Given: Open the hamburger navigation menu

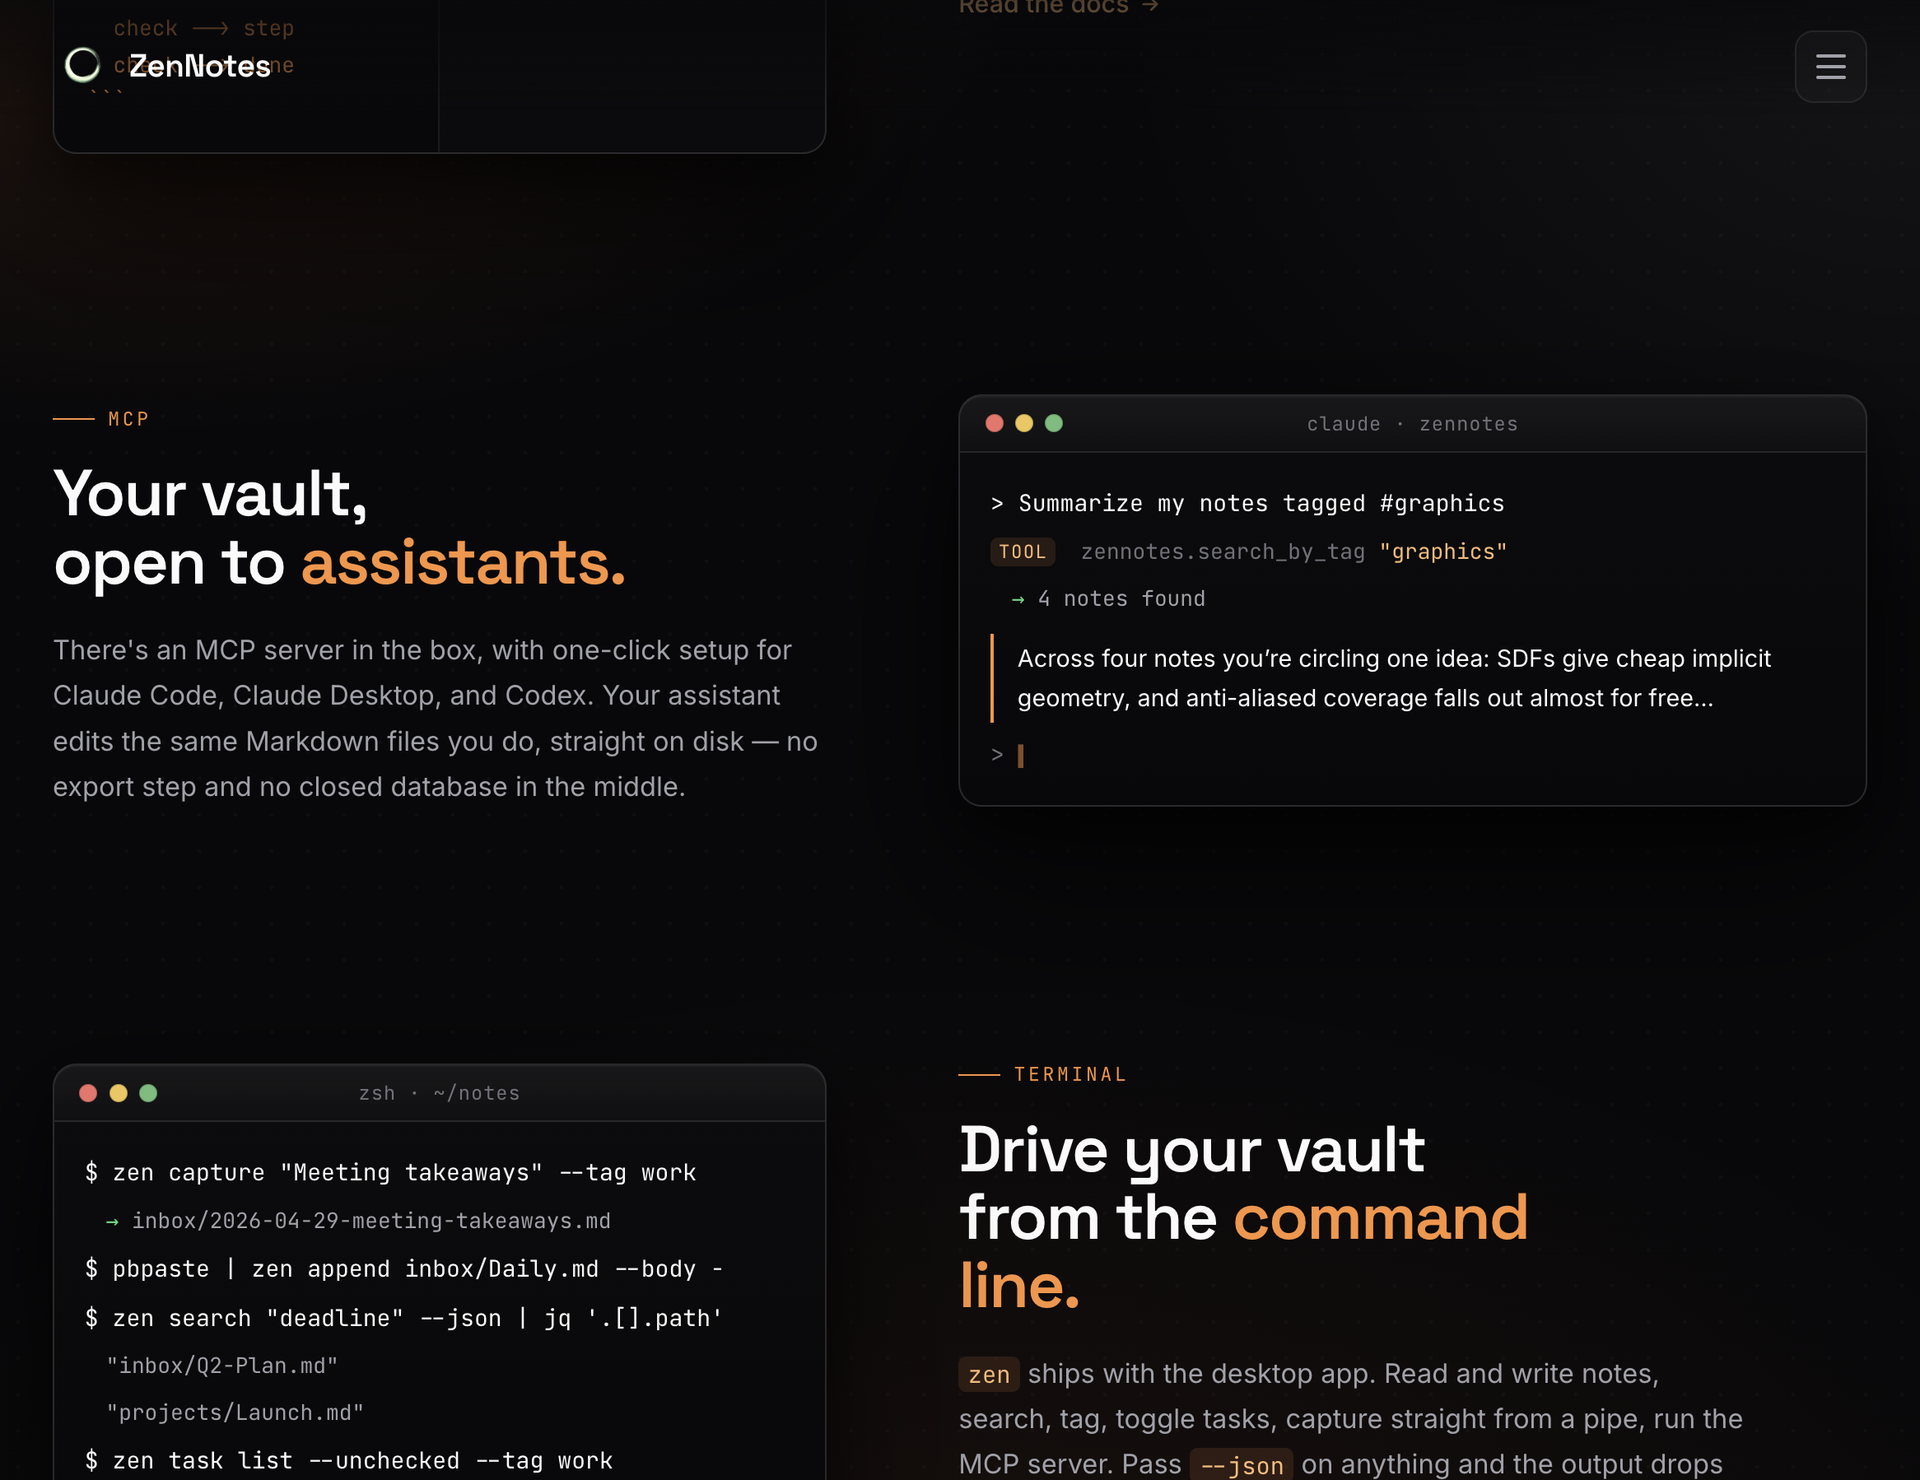Looking at the screenshot, I should coord(1830,67).
